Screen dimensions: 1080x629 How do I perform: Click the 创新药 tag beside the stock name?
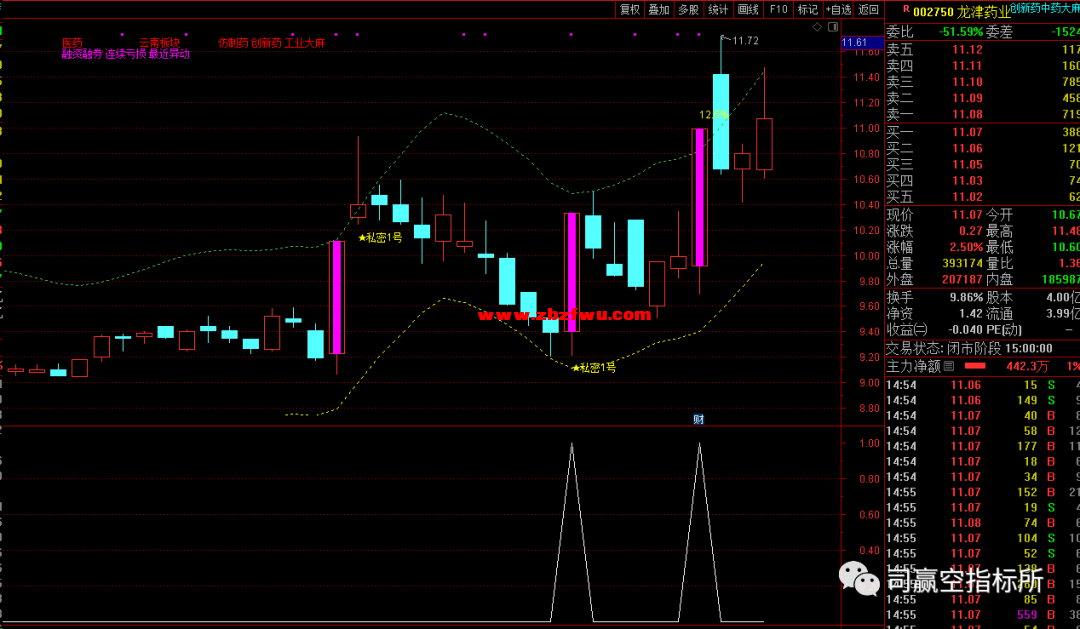[1025, 8]
